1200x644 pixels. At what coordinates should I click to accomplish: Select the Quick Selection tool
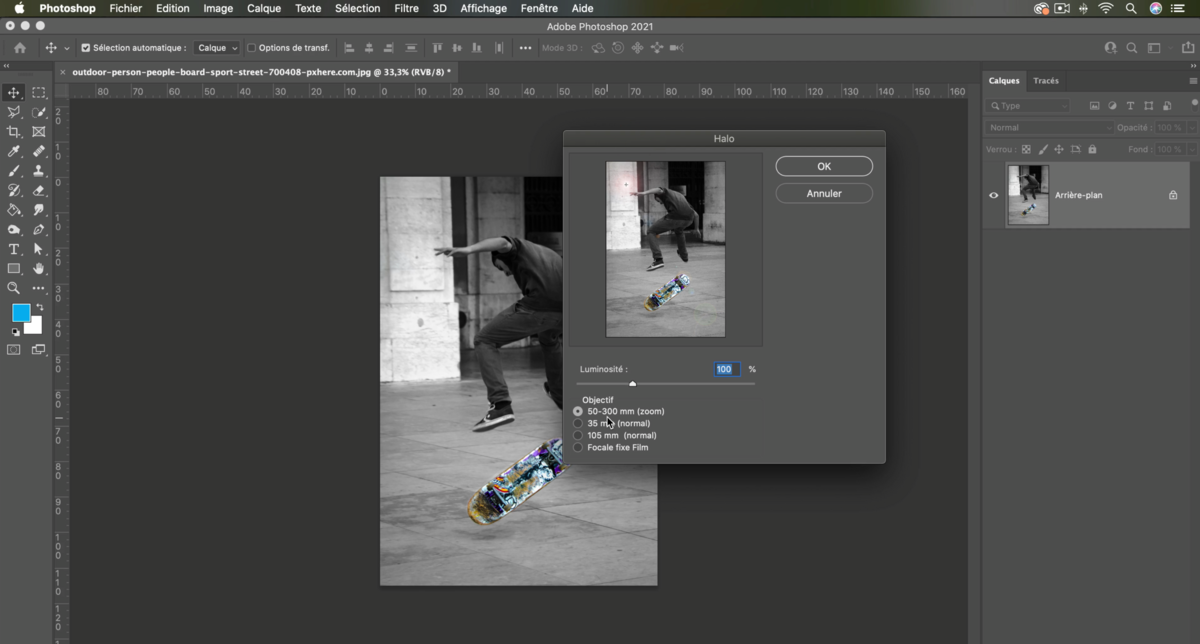(39, 112)
